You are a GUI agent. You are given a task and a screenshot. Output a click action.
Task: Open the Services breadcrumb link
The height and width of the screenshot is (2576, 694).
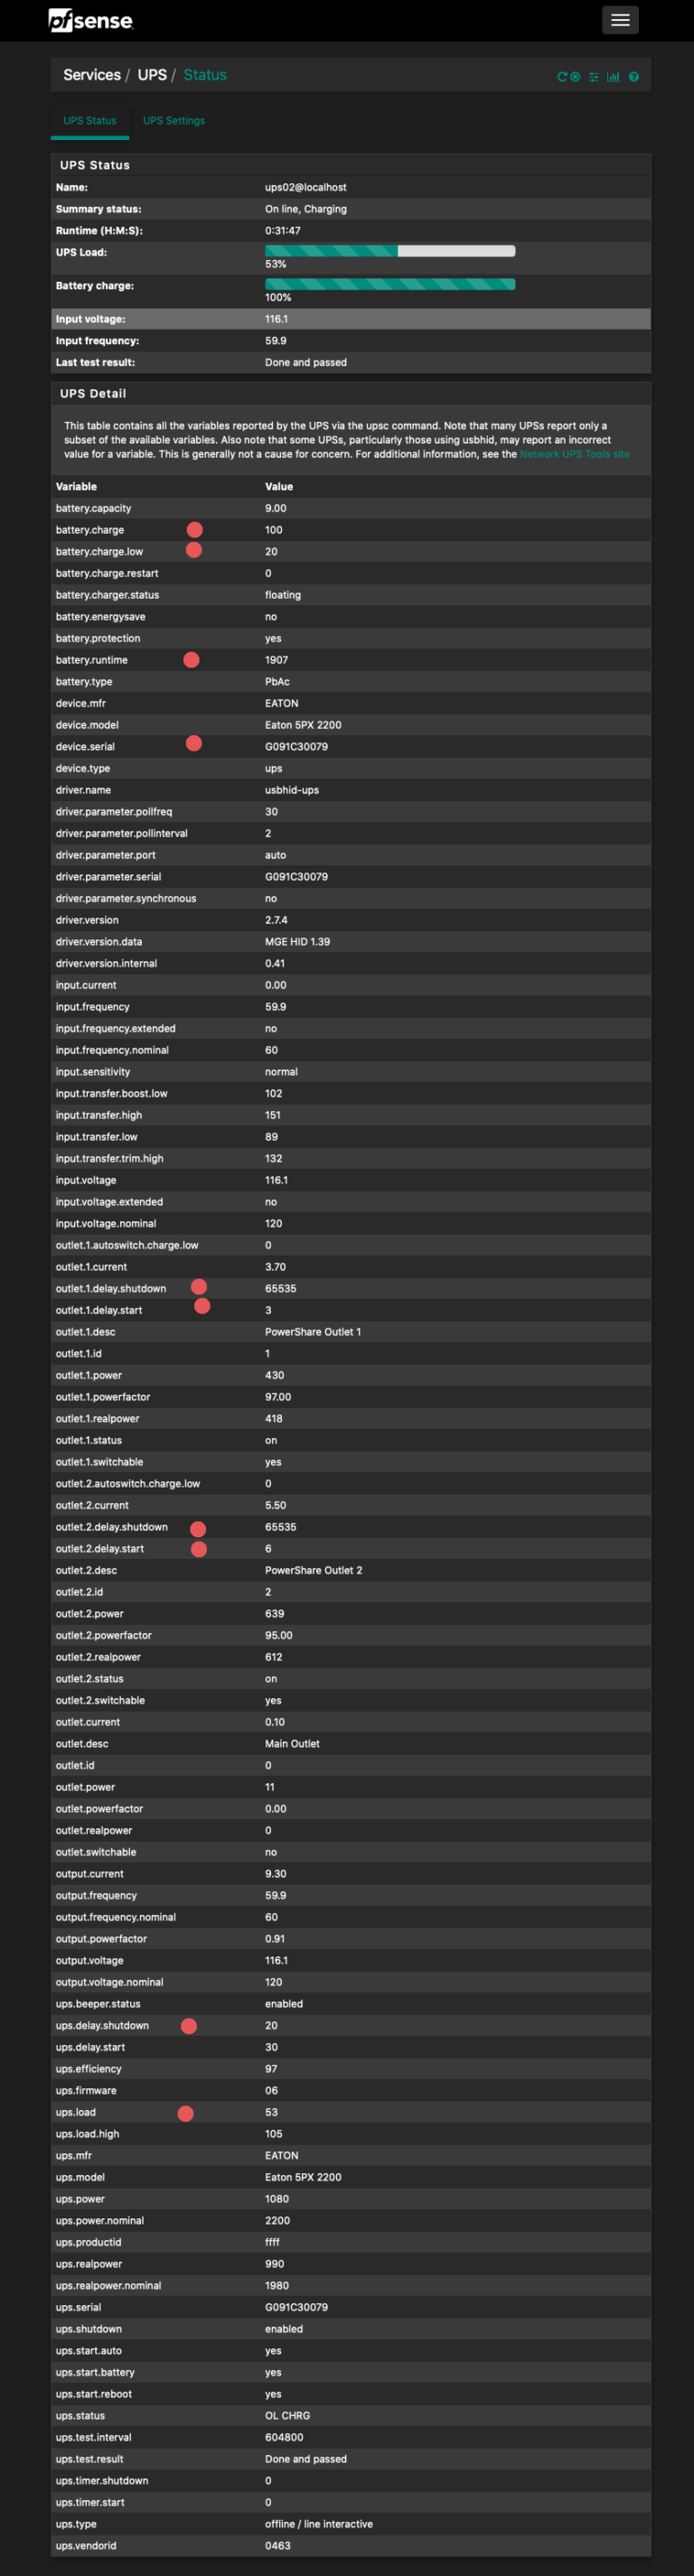pyautogui.click(x=91, y=75)
